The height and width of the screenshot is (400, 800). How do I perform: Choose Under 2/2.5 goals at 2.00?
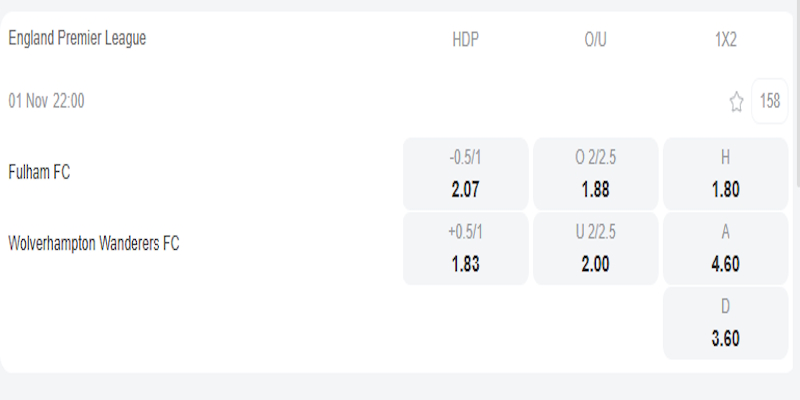[596, 247]
